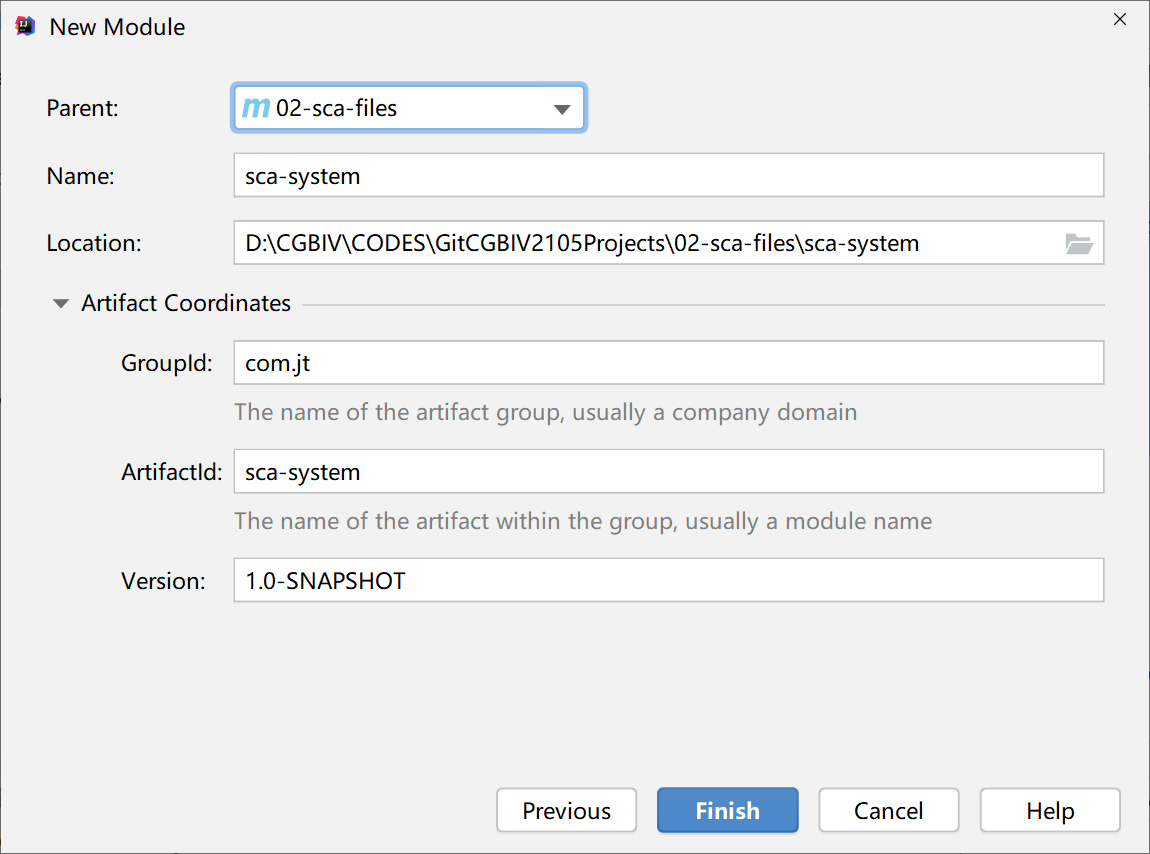Click into the Name field containing sca-system
Image resolution: width=1150 pixels, height=854 pixels.
tap(668, 176)
